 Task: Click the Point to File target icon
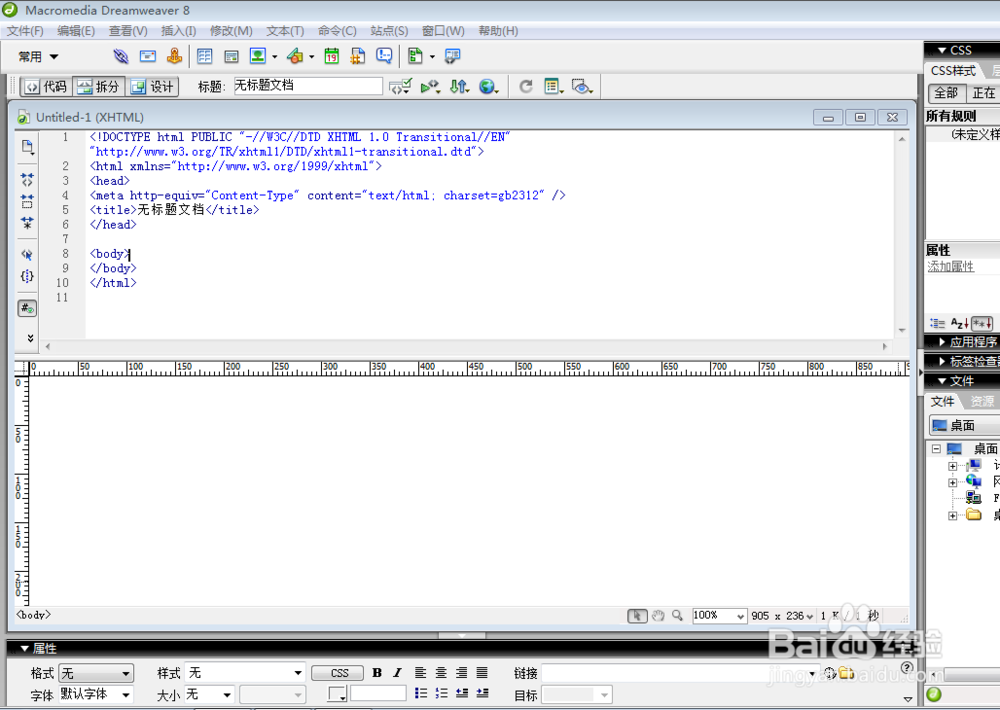pos(829,673)
